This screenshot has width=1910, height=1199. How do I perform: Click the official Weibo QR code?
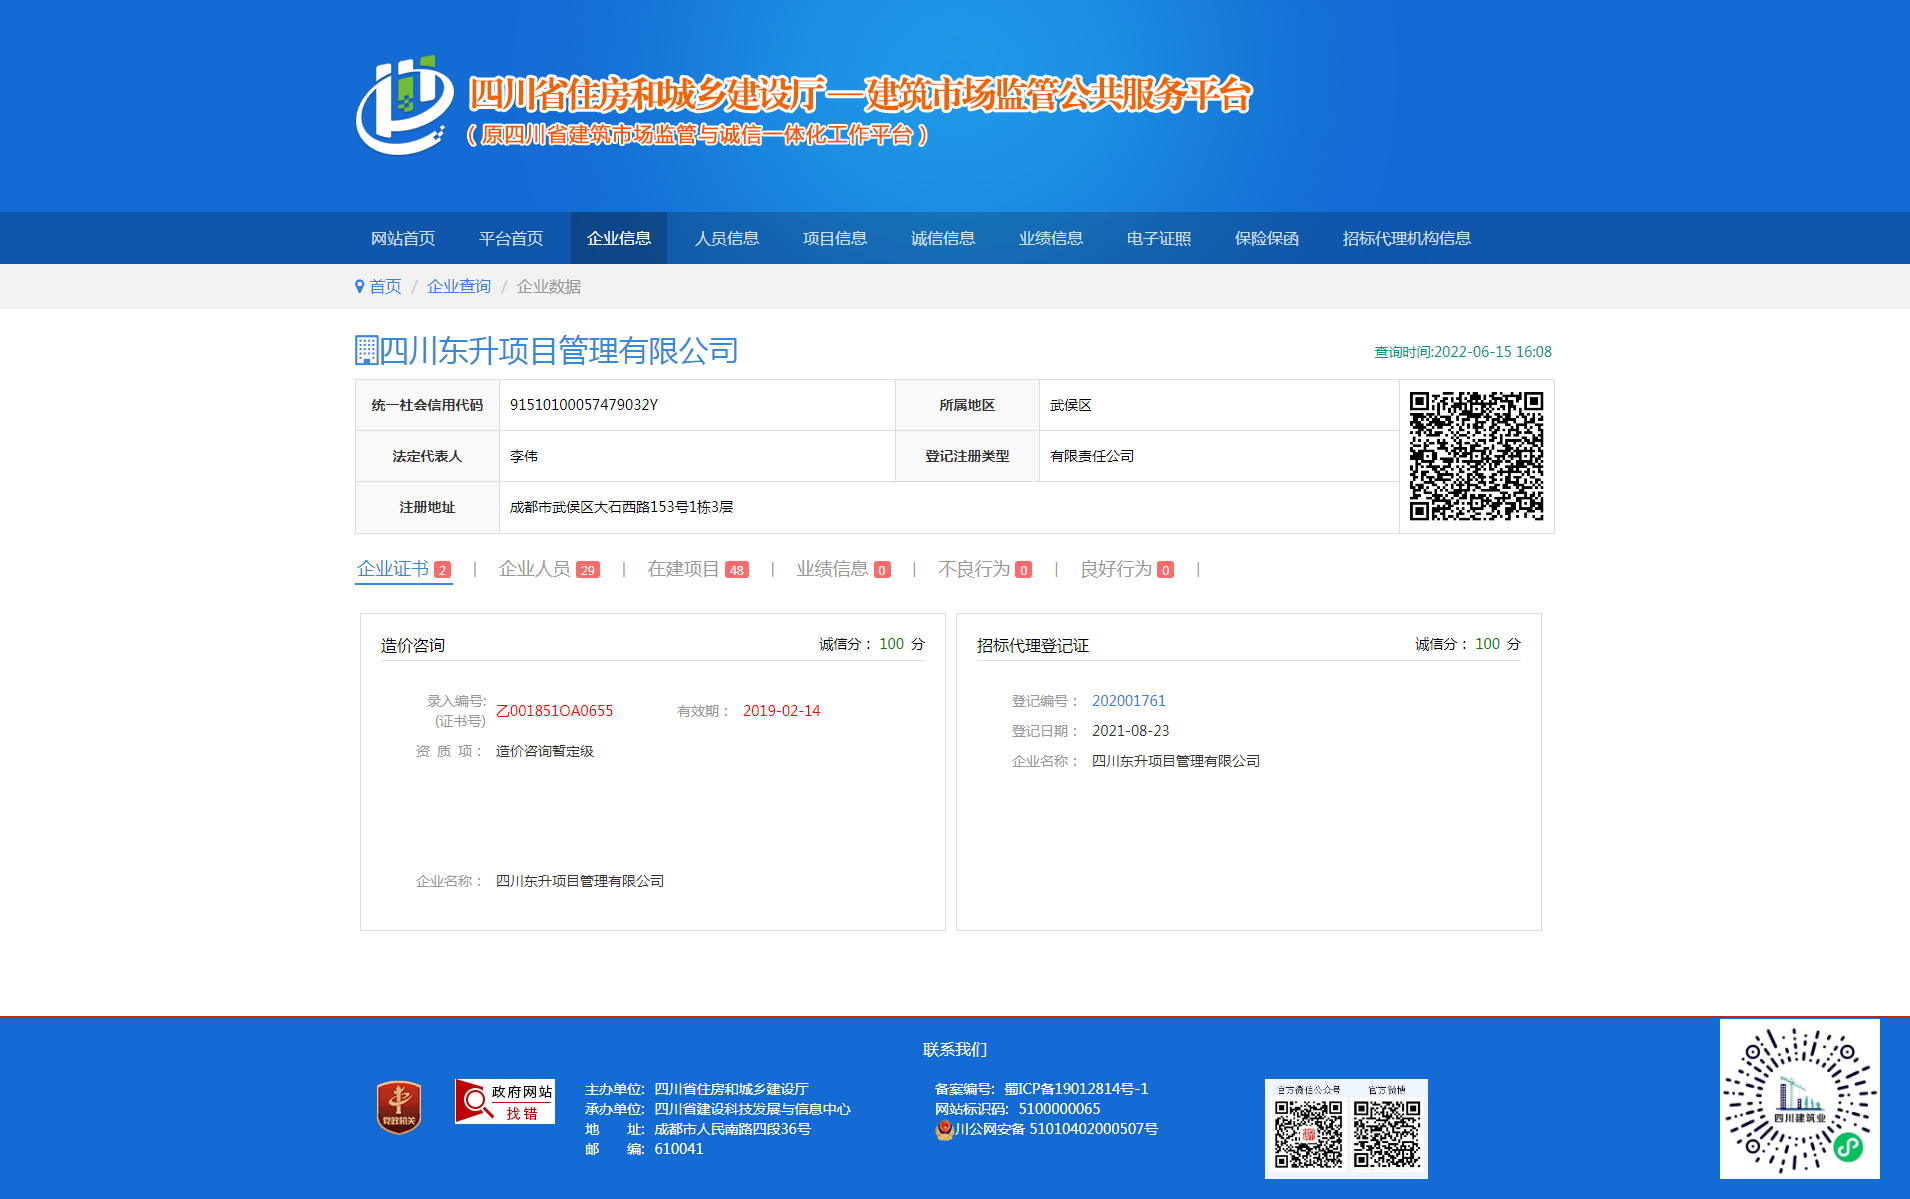tap(1387, 1134)
